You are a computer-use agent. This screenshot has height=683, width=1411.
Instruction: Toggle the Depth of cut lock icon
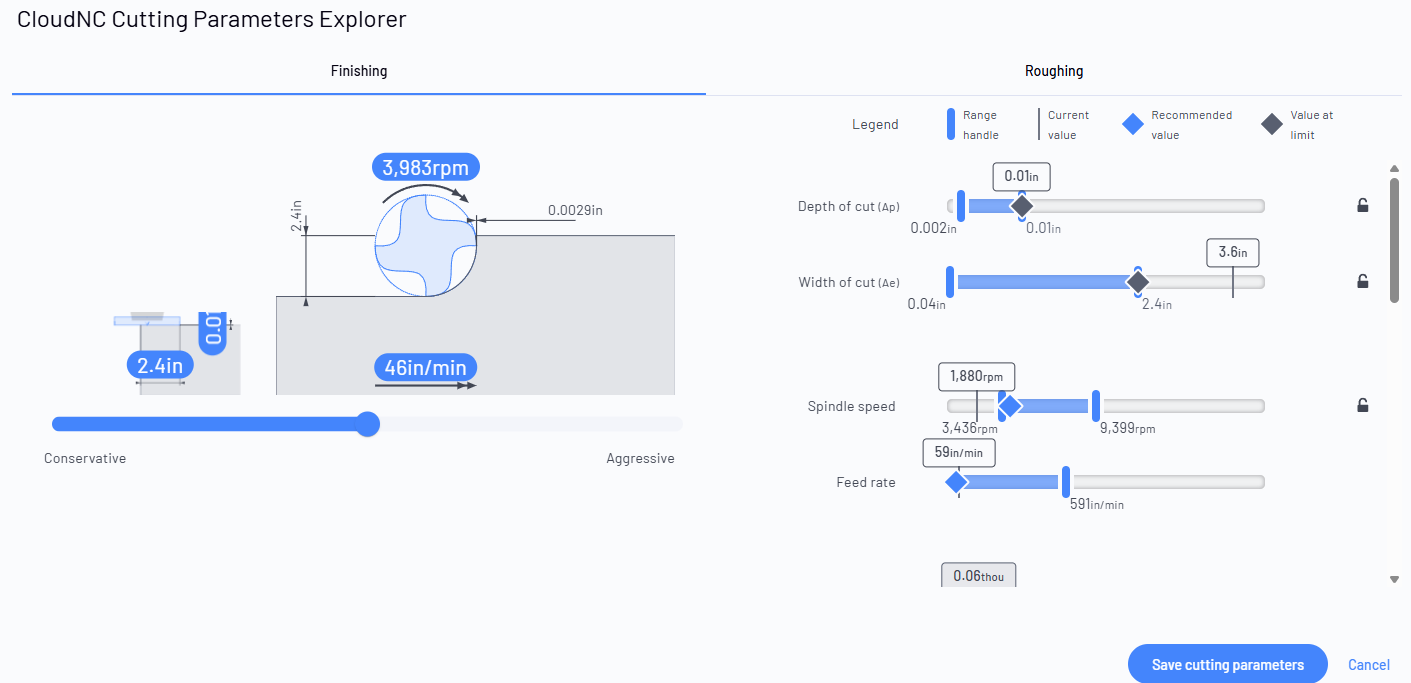point(1362,205)
